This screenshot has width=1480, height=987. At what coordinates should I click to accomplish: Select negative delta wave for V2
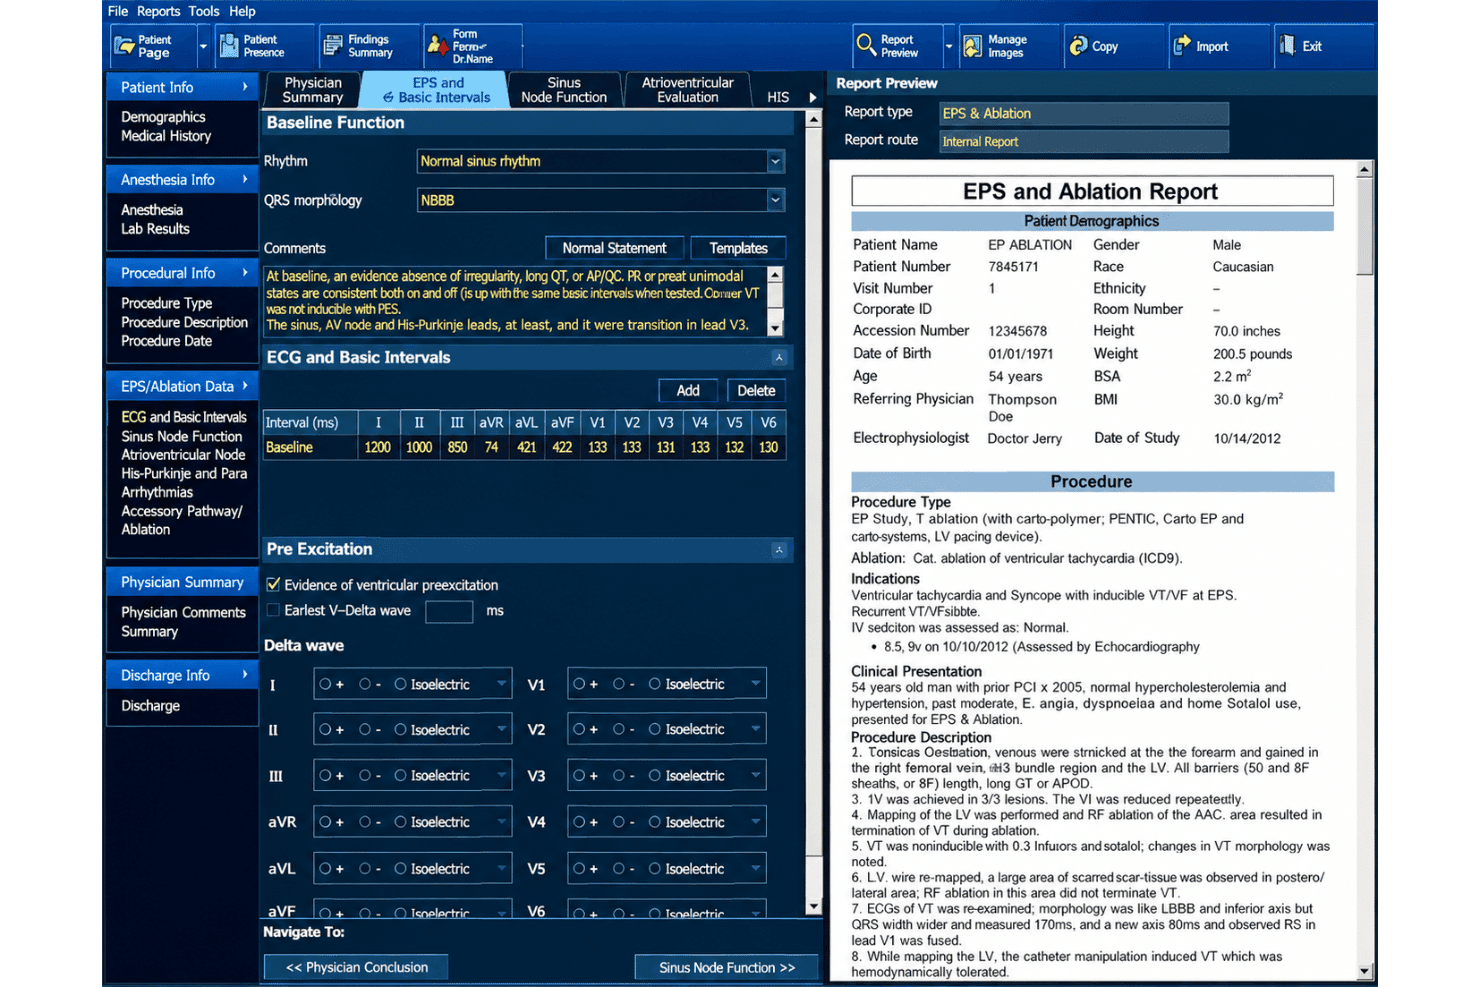click(x=619, y=730)
